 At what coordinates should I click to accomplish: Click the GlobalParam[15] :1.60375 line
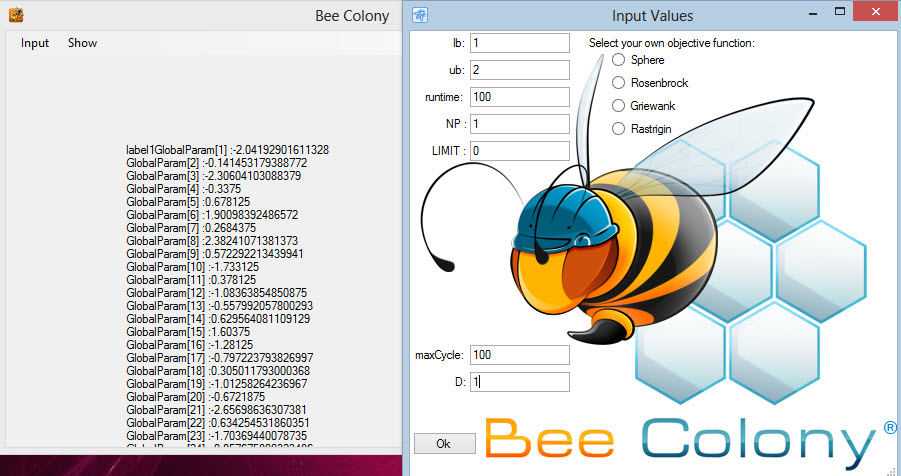tap(188, 332)
